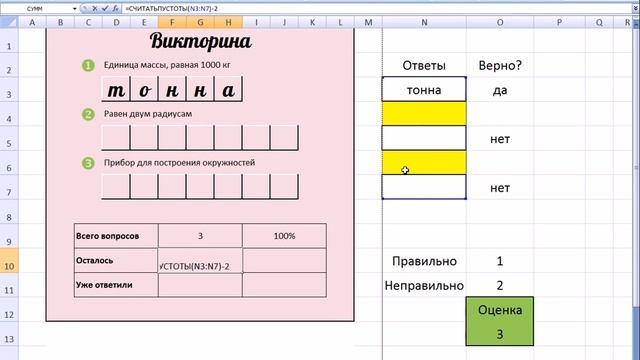Select highlighted column G header
640x360 pixels.
[200, 22]
